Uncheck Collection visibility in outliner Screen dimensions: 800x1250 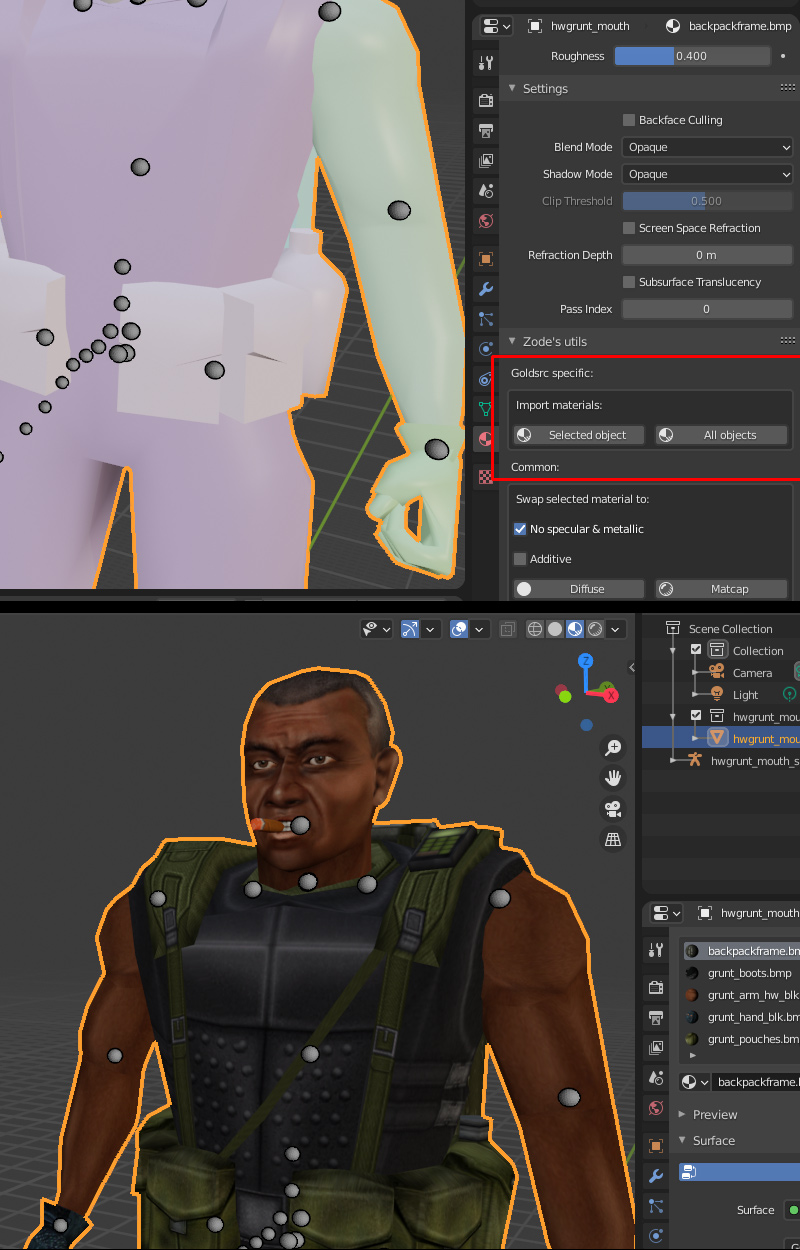pos(696,650)
